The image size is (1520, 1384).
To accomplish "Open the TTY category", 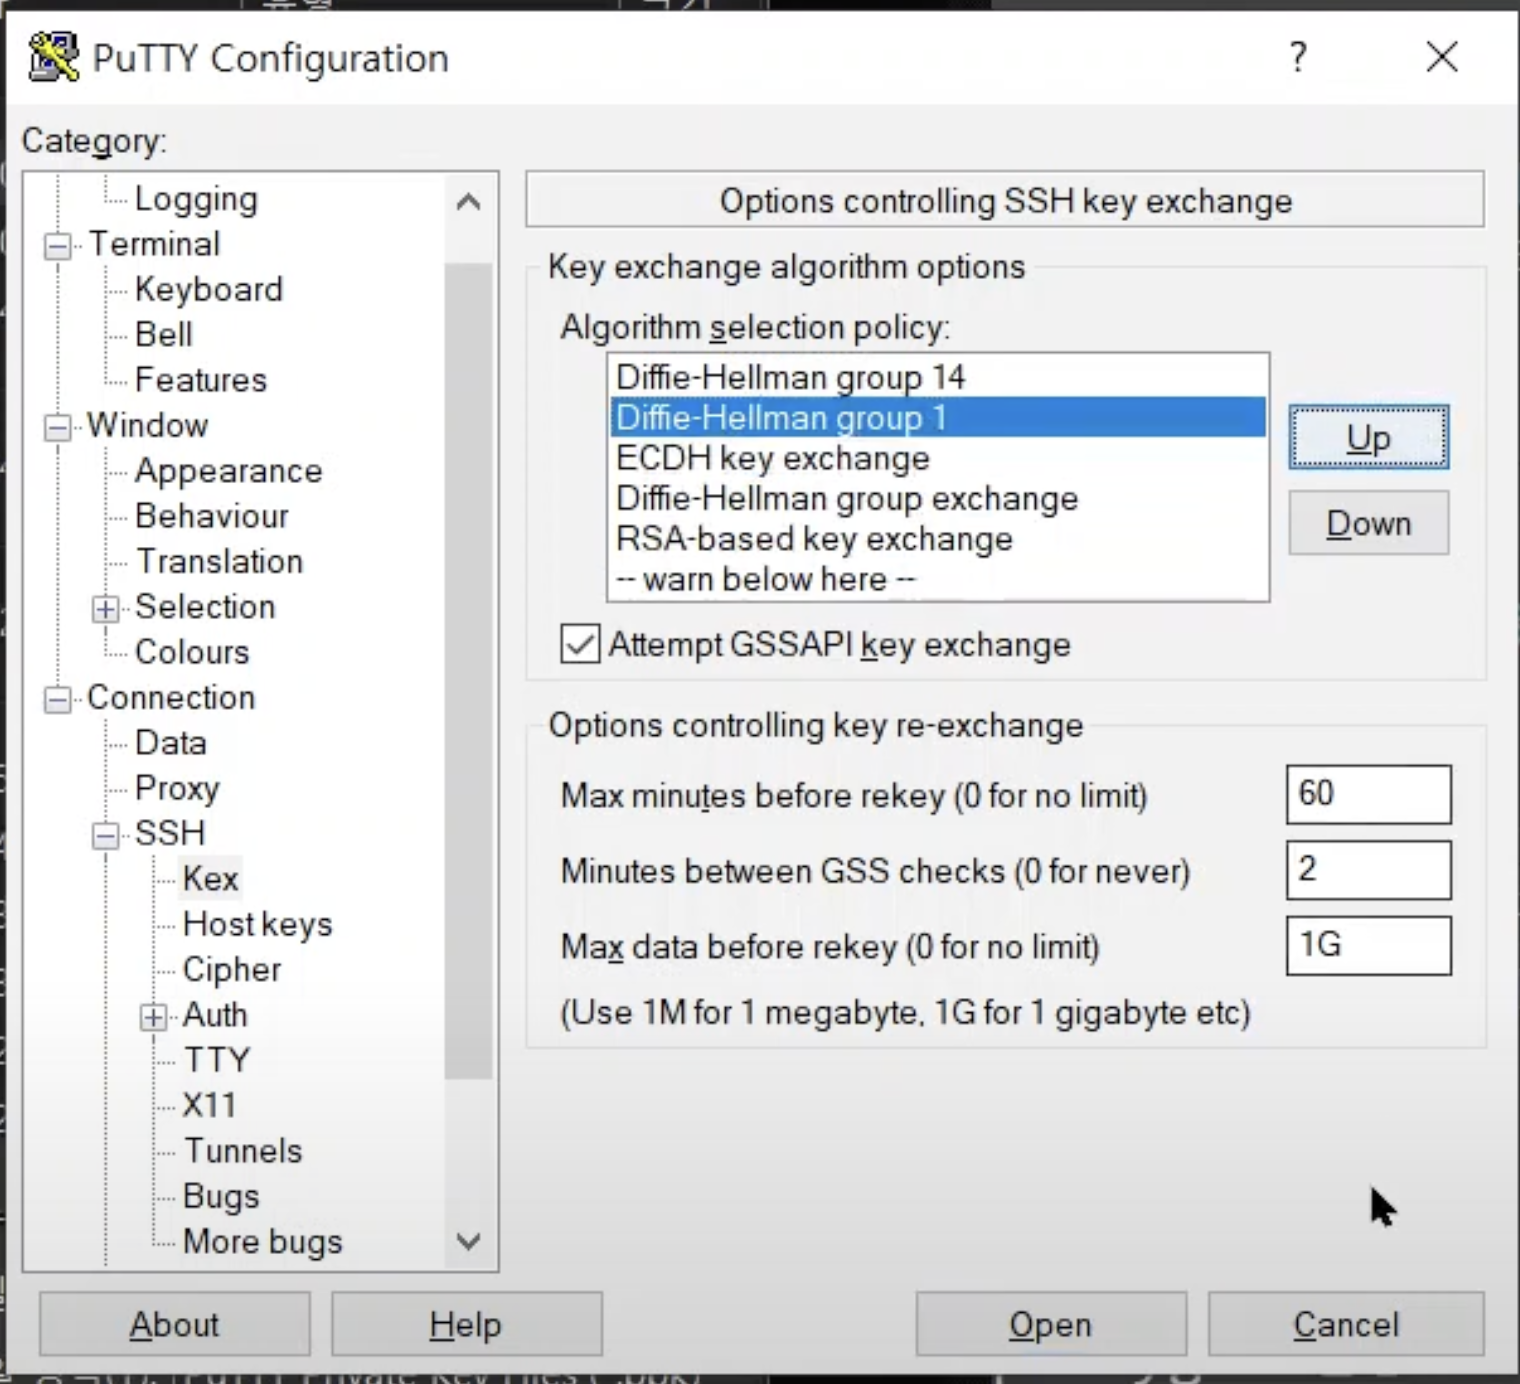I will click(x=217, y=1060).
